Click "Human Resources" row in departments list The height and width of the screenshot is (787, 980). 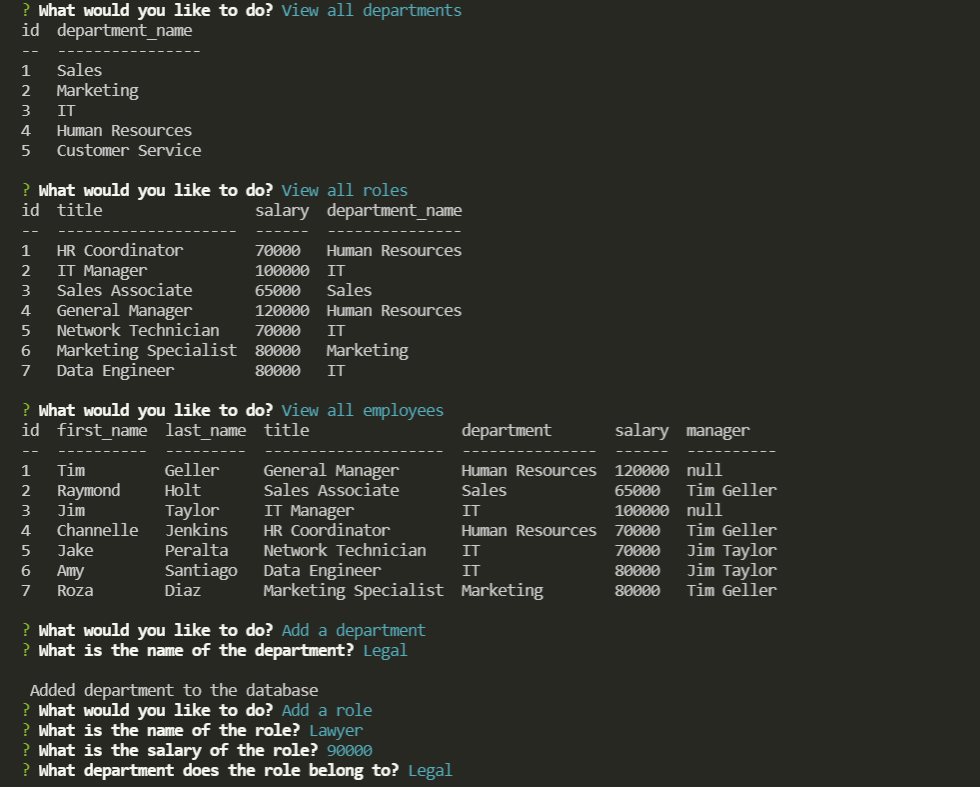(123, 130)
